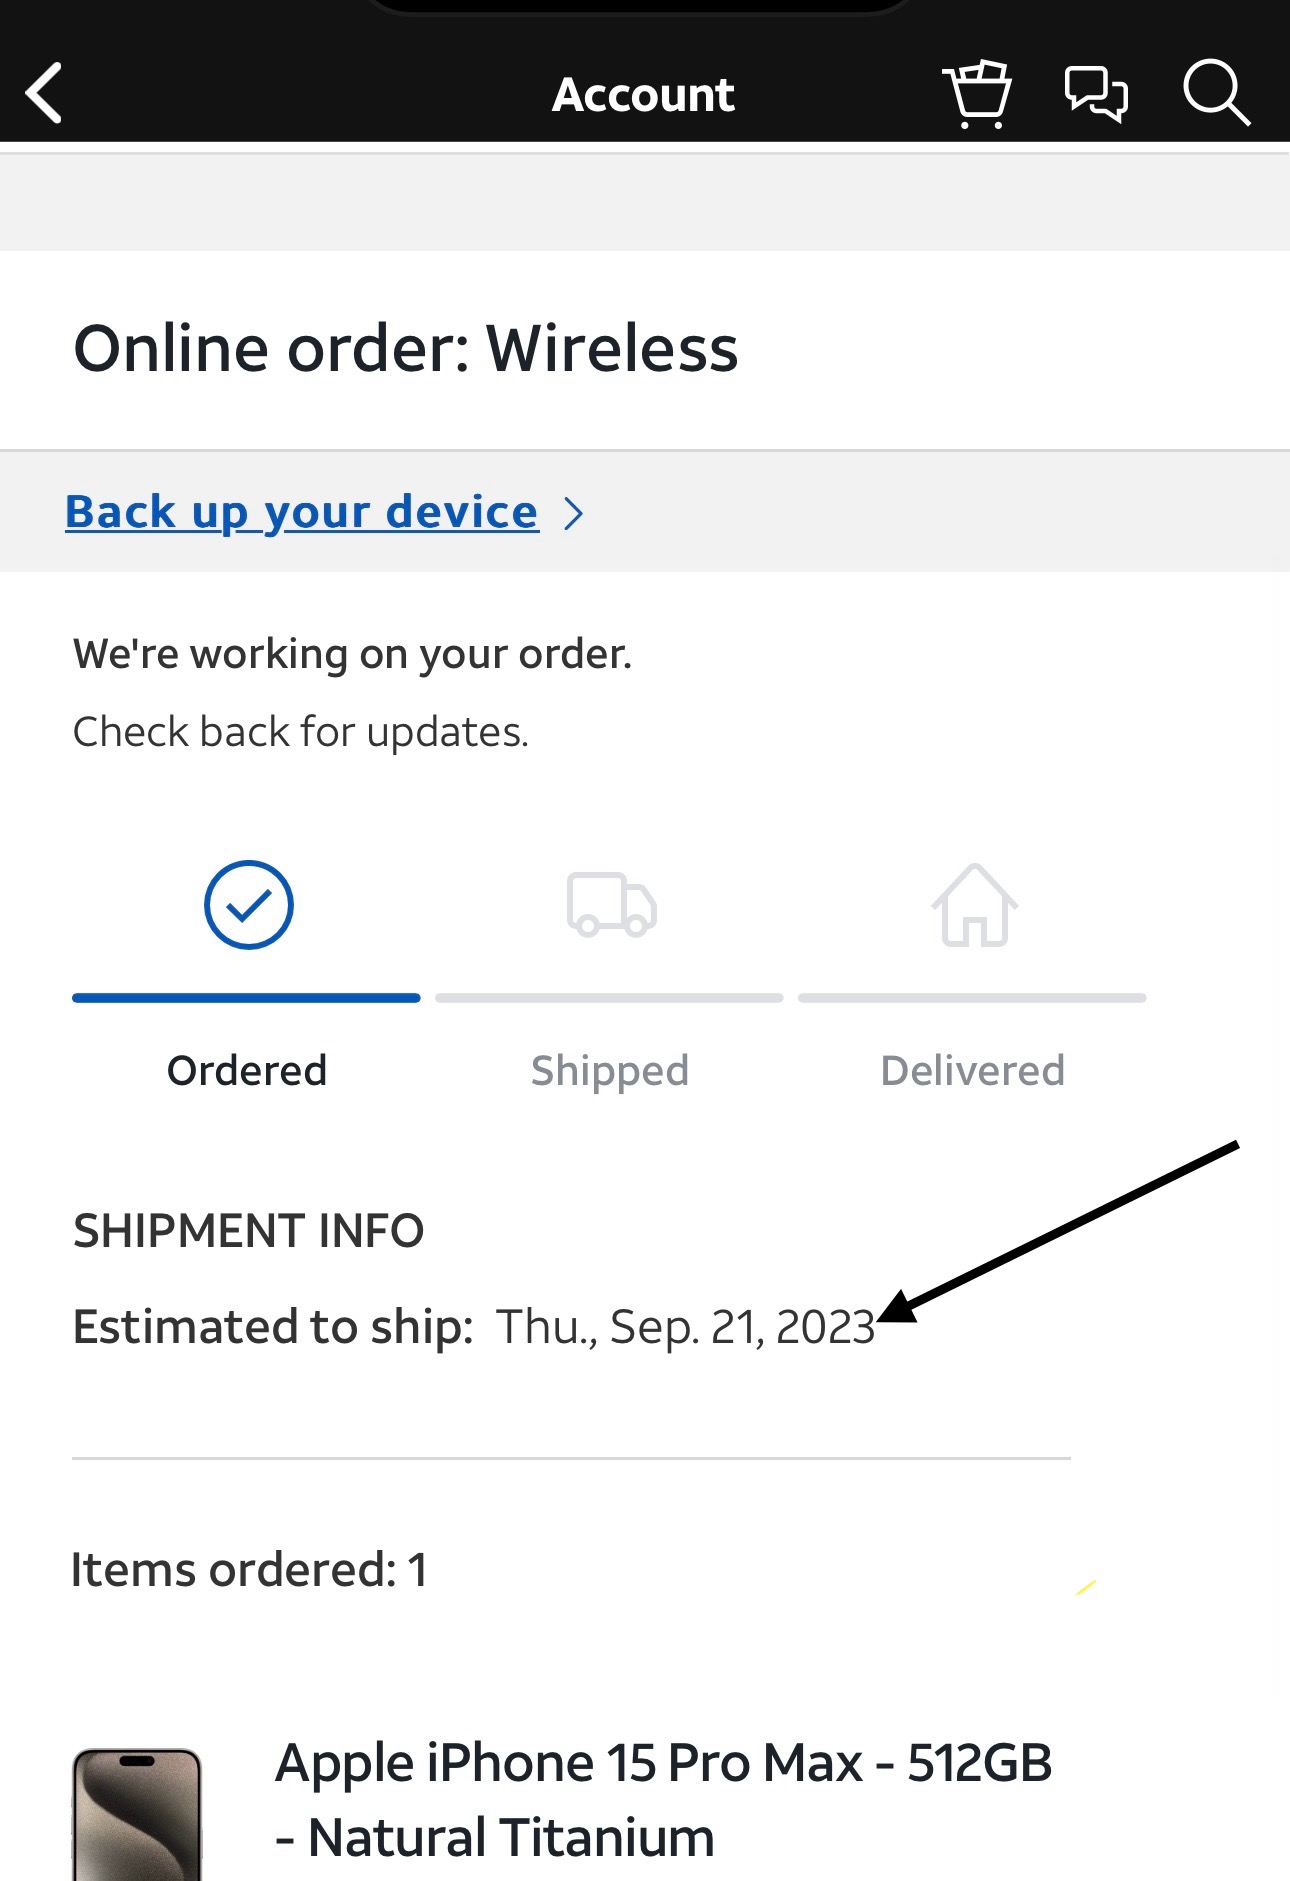Screen dimensions: 1290x1881
Task: Tap the Delivered house icon
Action: [974, 905]
